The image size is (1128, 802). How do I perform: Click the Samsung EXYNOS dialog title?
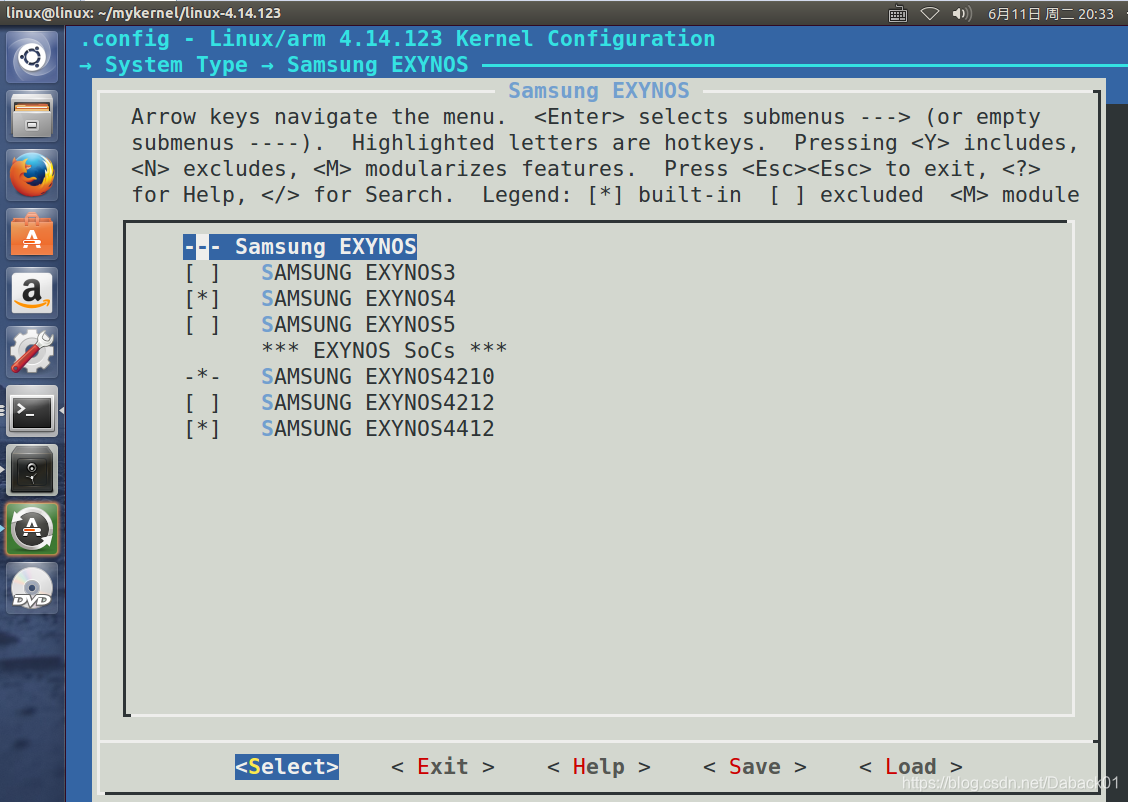(x=599, y=91)
